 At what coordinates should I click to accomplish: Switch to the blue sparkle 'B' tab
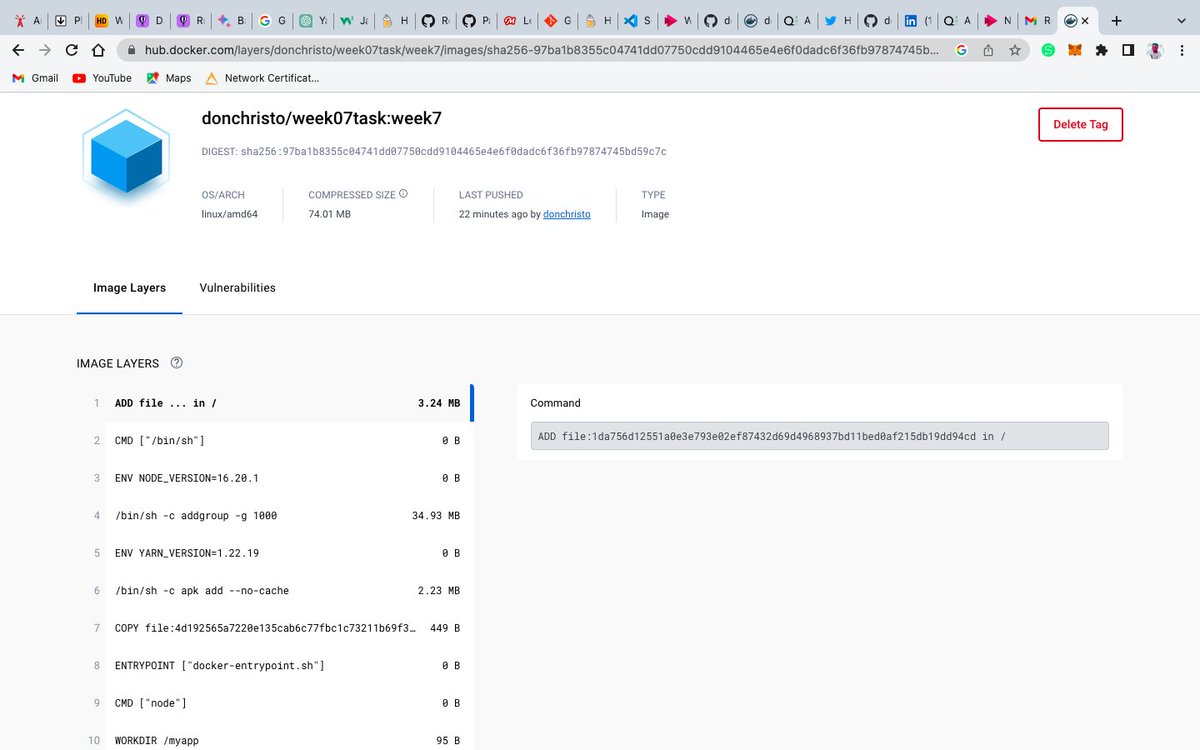232,20
